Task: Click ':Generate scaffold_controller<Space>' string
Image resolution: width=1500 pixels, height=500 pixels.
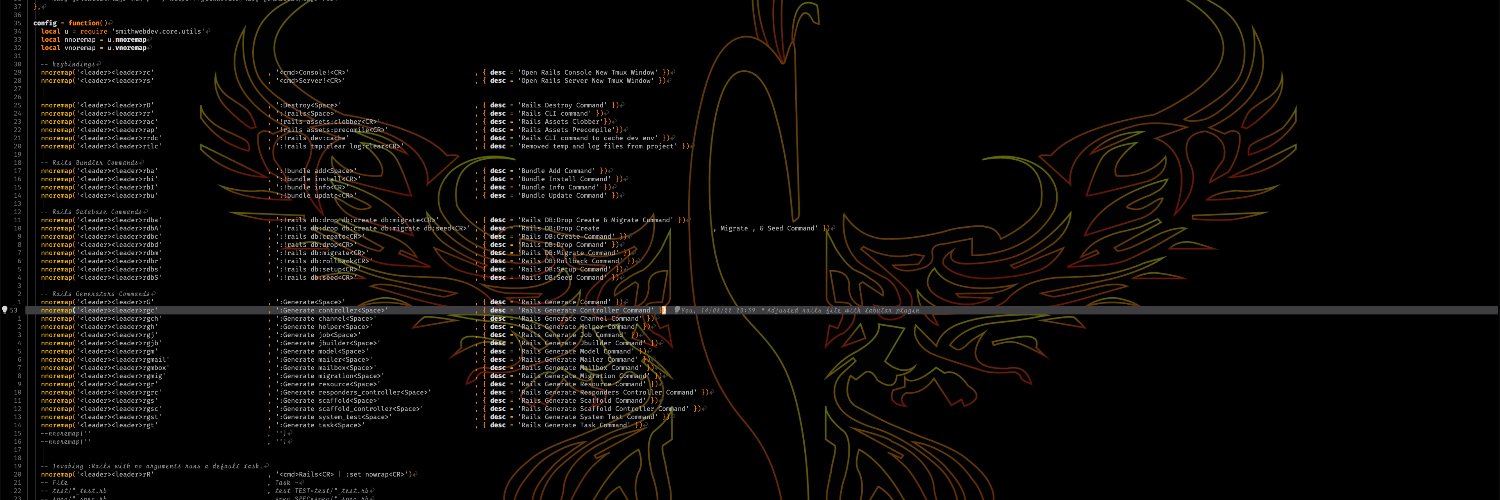Action: 350,408
